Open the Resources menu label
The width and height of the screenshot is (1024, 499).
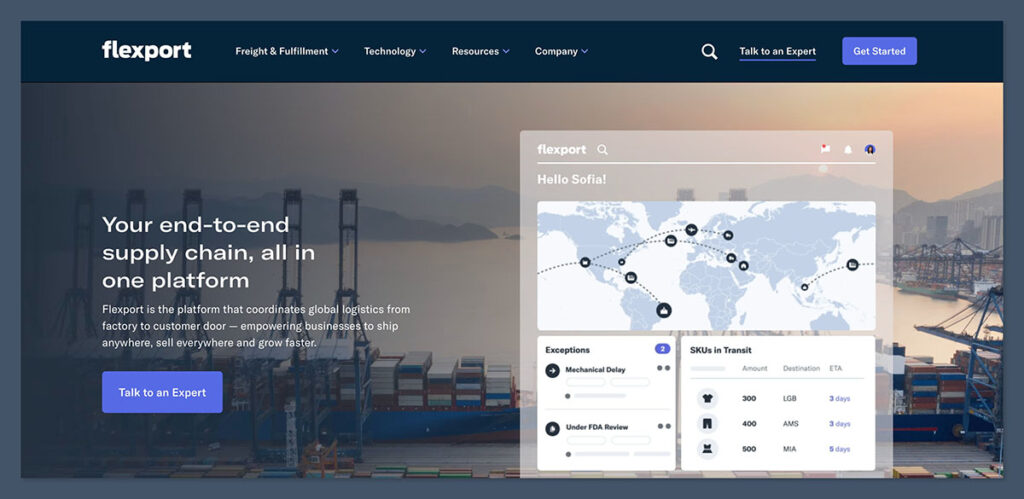pos(475,51)
